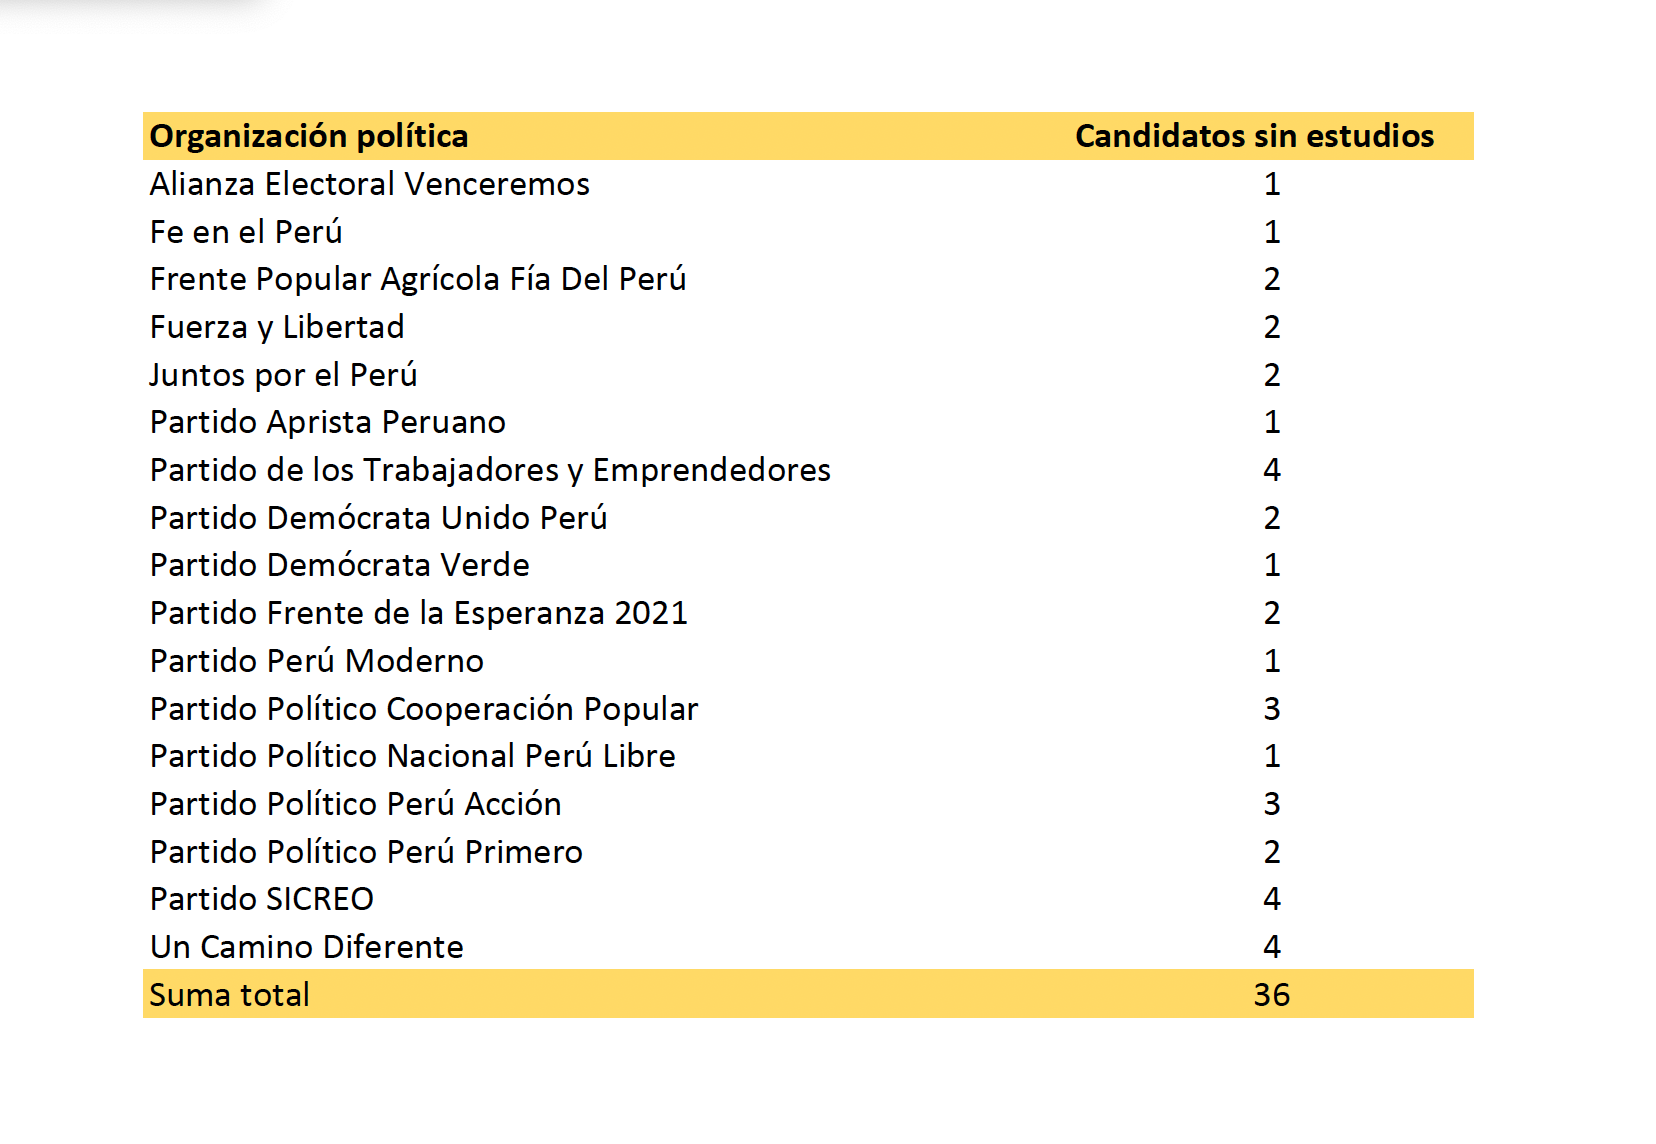
Task: Click the 'Fe en el Perú' cell
Action: click(246, 232)
